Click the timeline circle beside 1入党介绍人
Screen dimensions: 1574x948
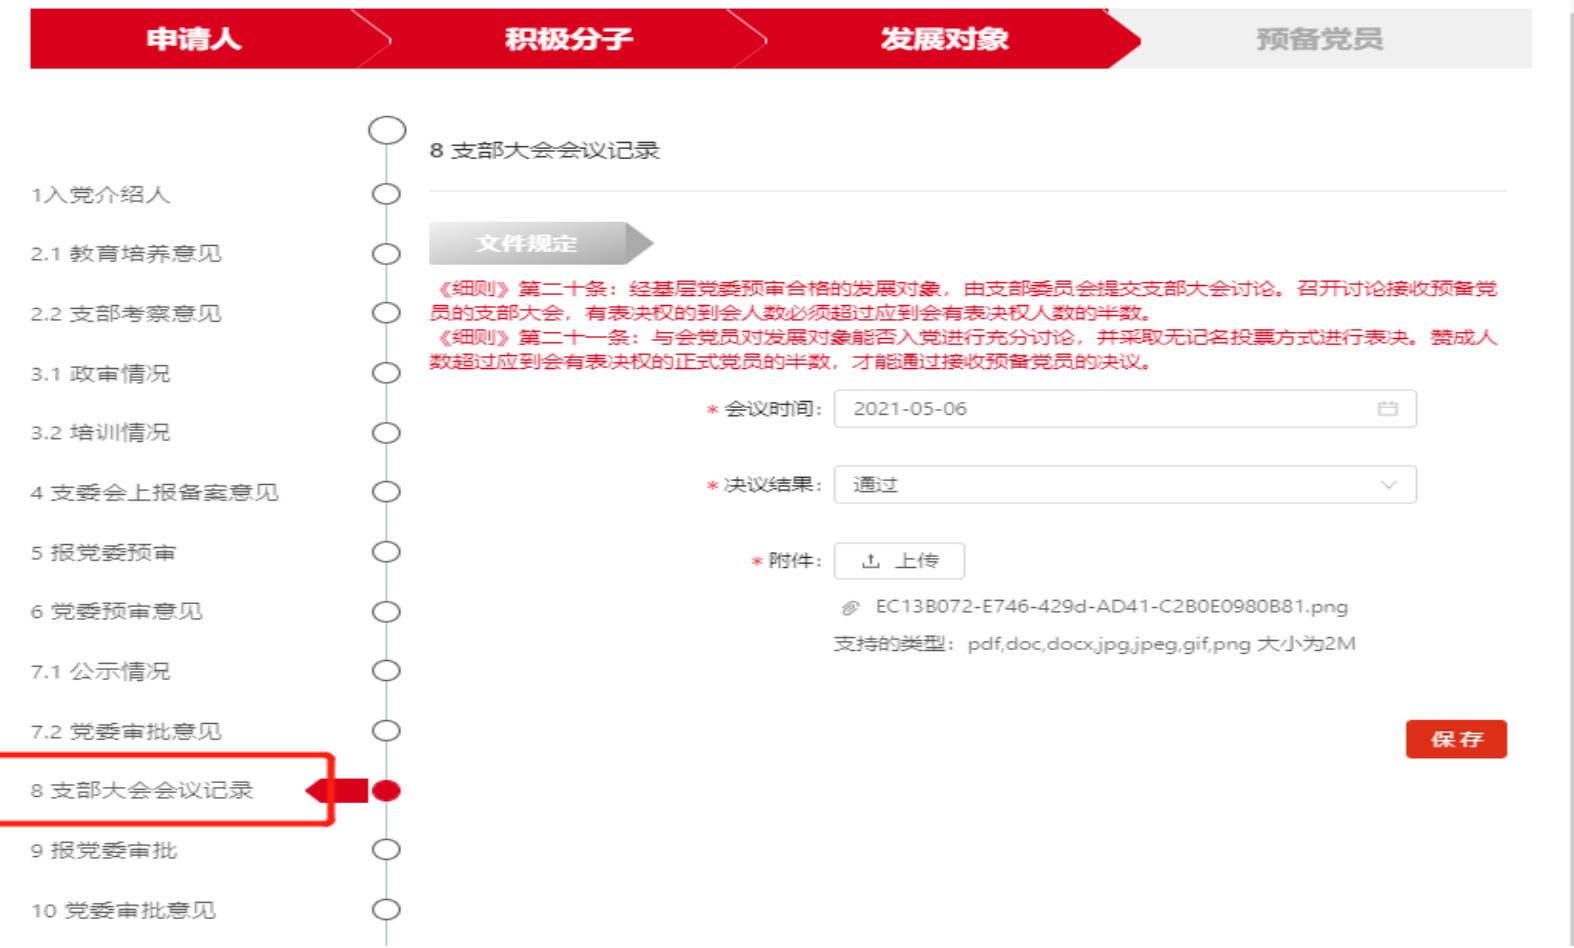pos(386,194)
